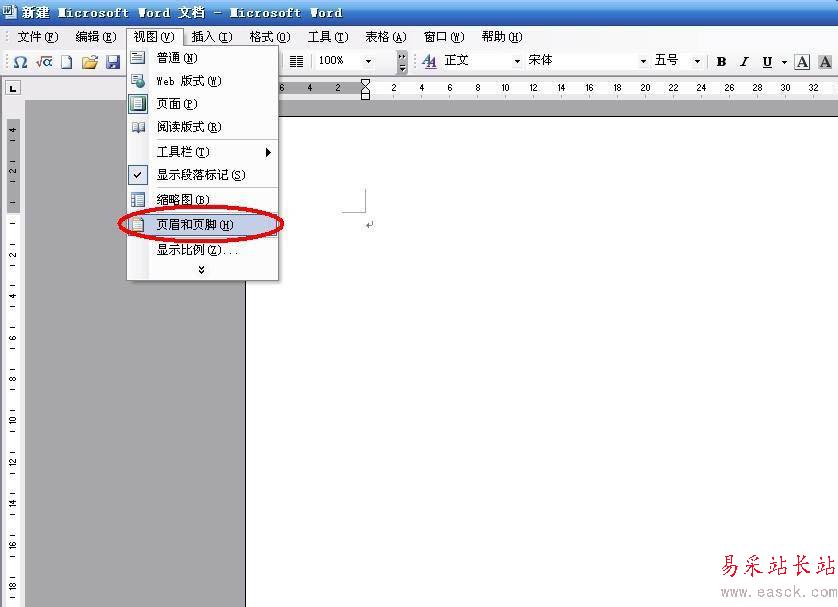Toggle italic formatting
This screenshot has height=607, width=838.
pos(744,61)
